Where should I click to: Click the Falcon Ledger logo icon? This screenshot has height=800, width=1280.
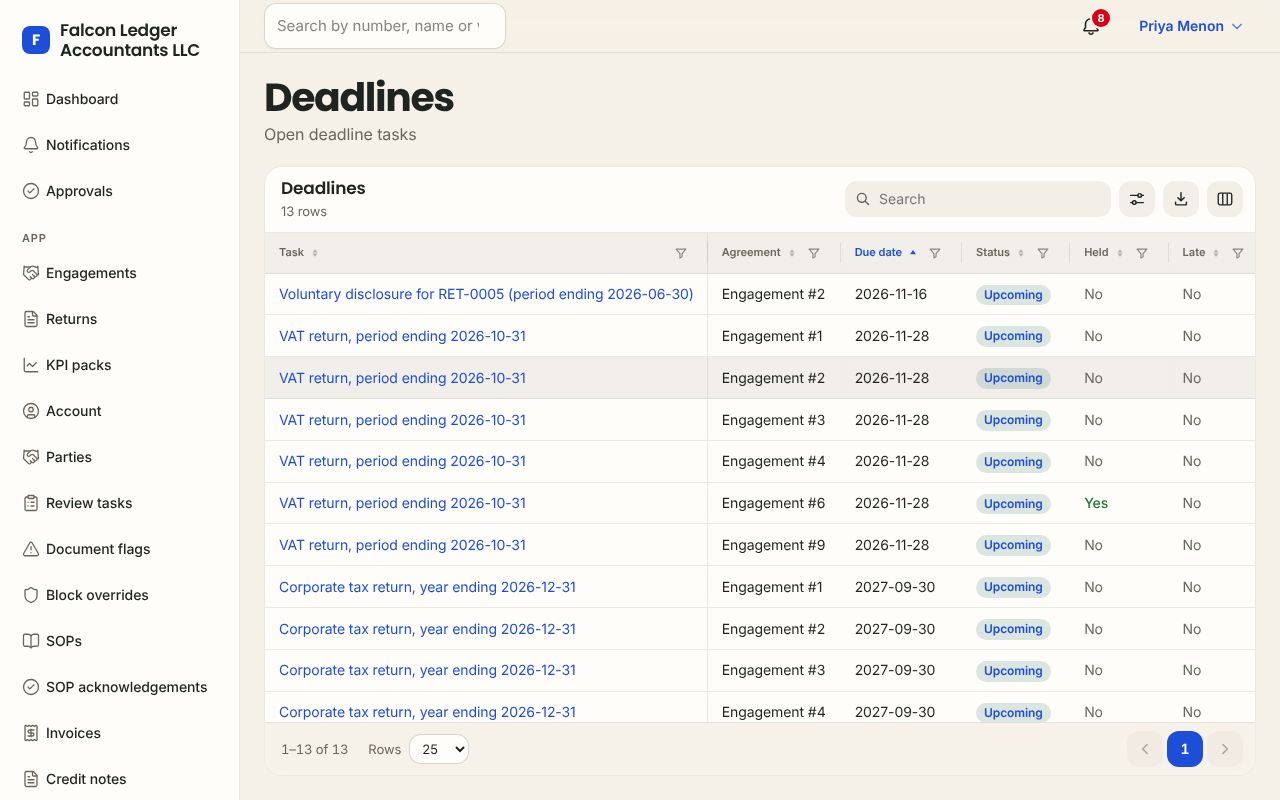pos(36,40)
